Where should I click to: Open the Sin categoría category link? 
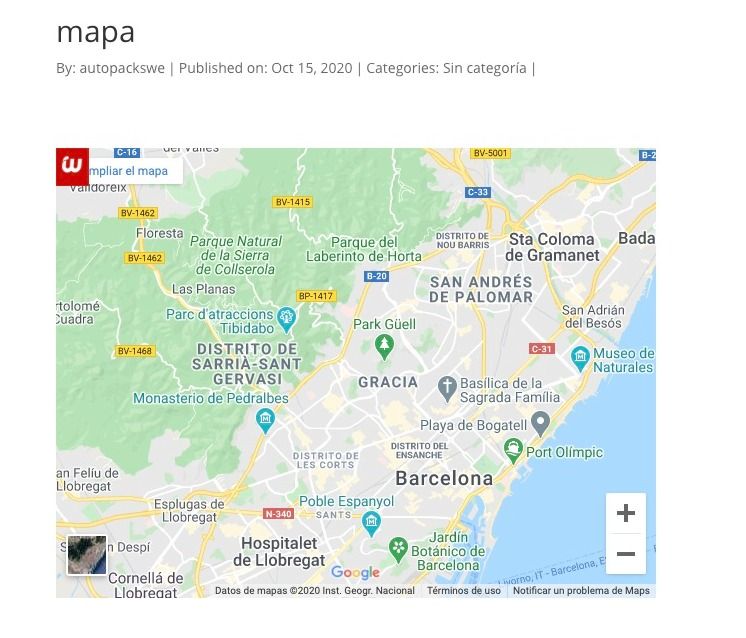(x=485, y=68)
